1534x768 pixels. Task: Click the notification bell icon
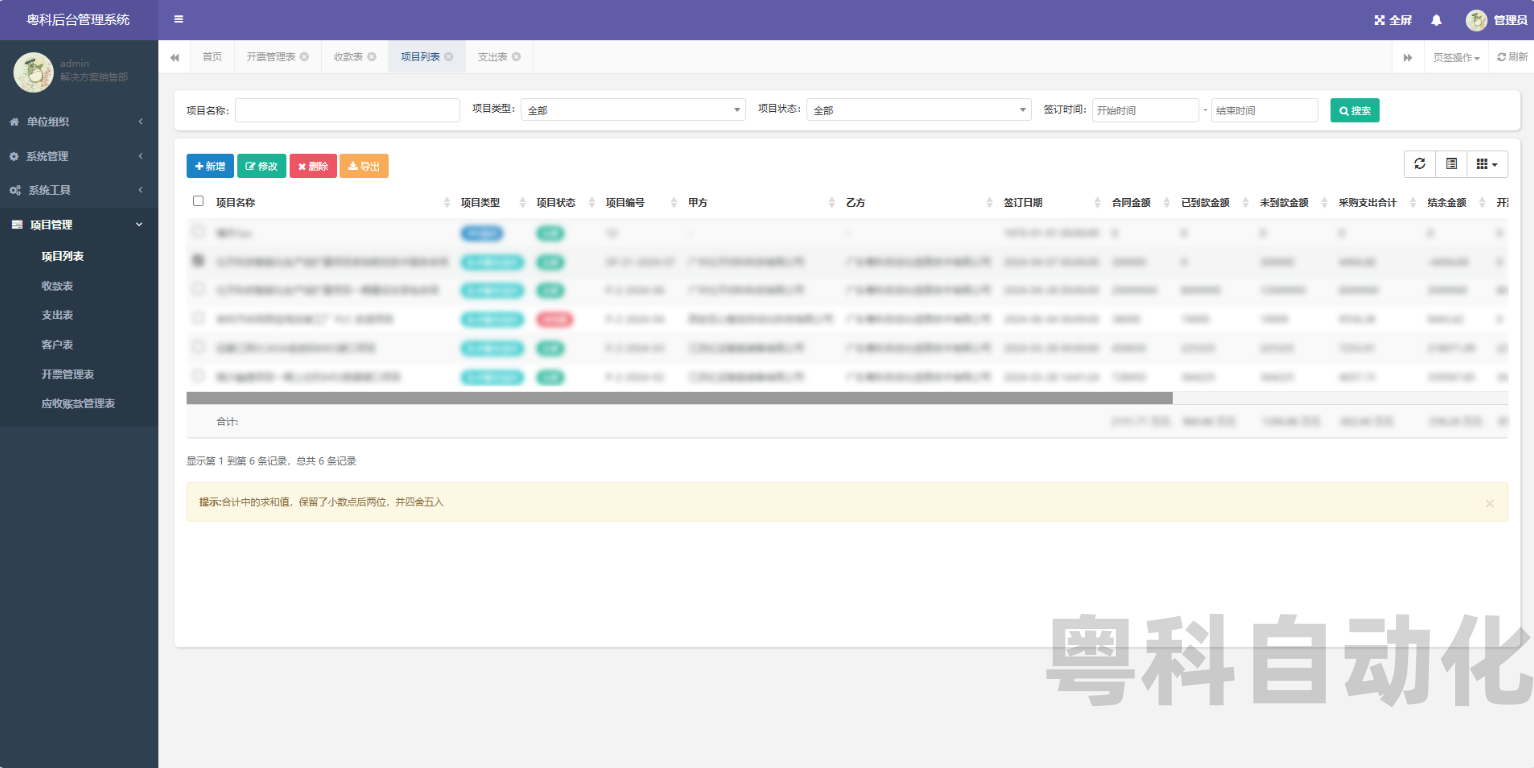(1436, 20)
